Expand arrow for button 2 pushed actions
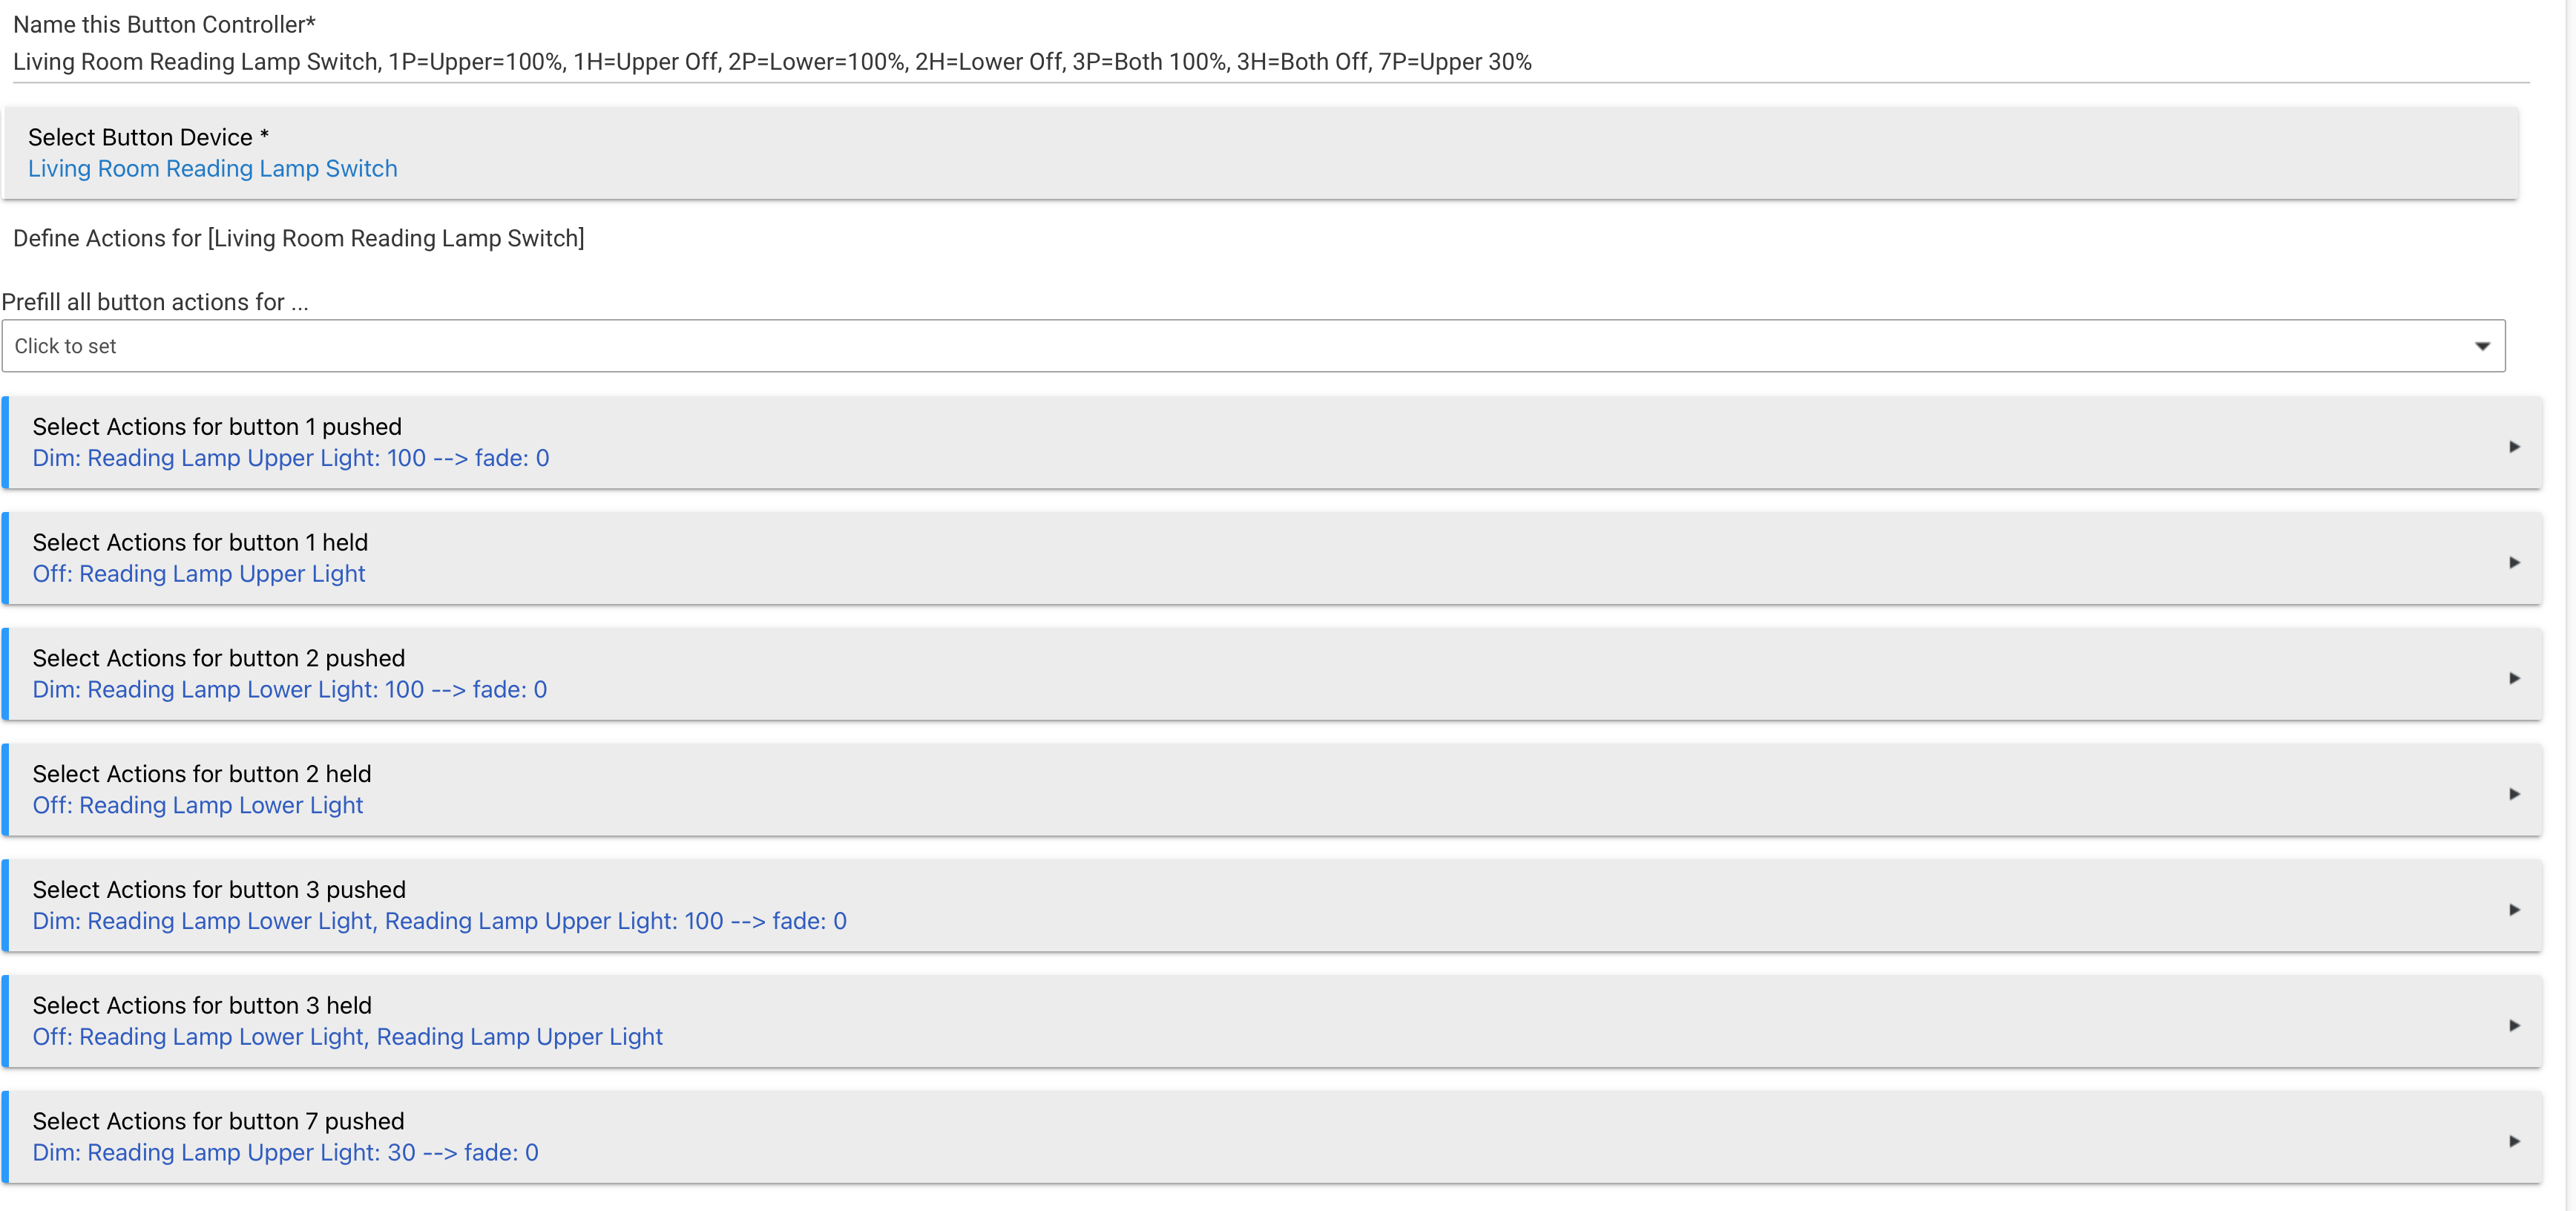This screenshot has width=2576, height=1211. click(x=2514, y=679)
